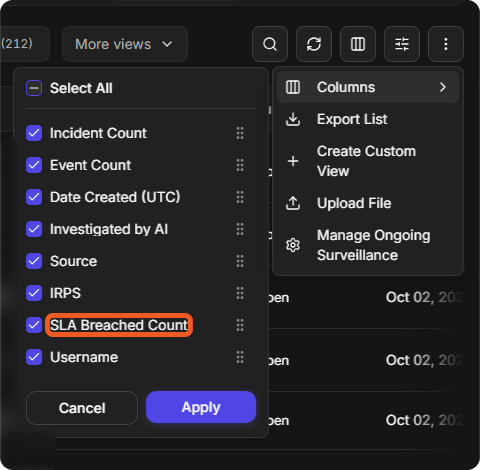
Task: Click the Investigated by AI label
Action: [x=109, y=229]
